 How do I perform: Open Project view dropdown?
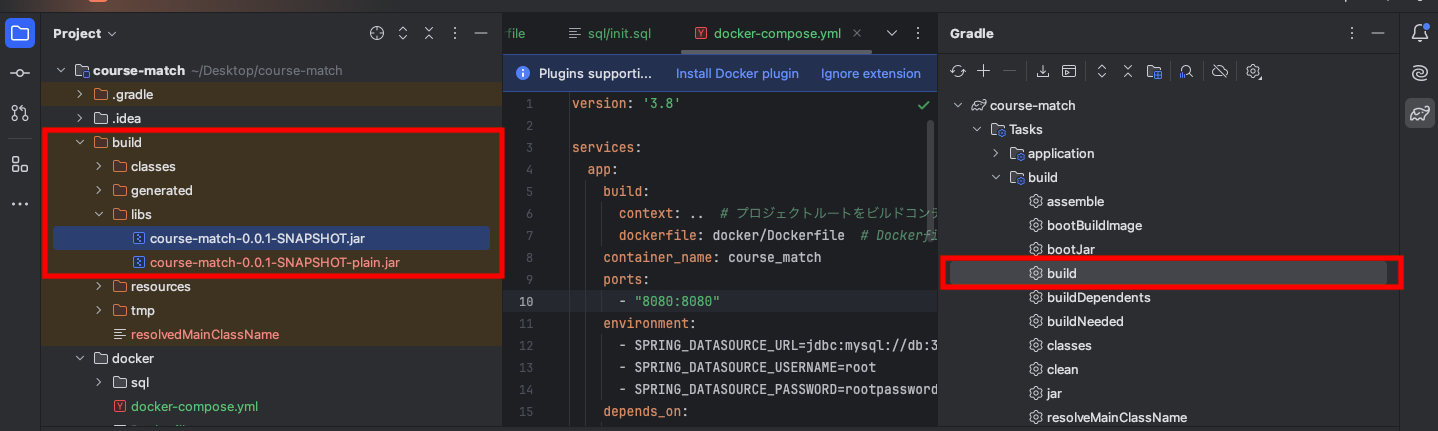coord(85,33)
